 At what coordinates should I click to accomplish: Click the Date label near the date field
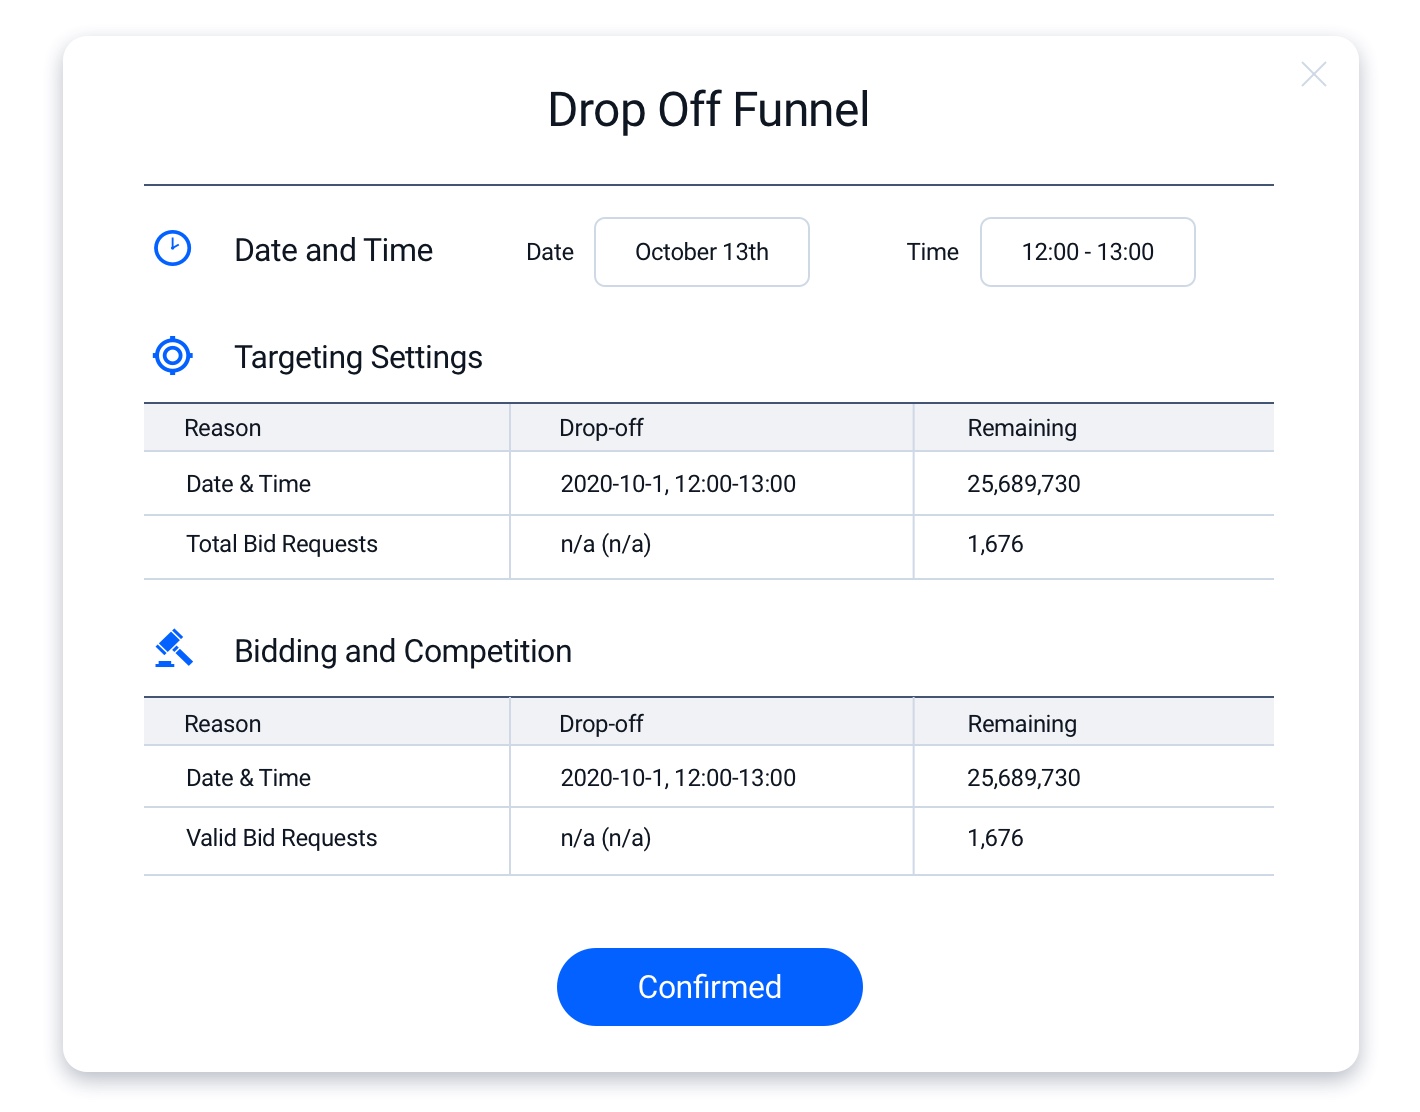pyautogui.click(x=549, y=252)
